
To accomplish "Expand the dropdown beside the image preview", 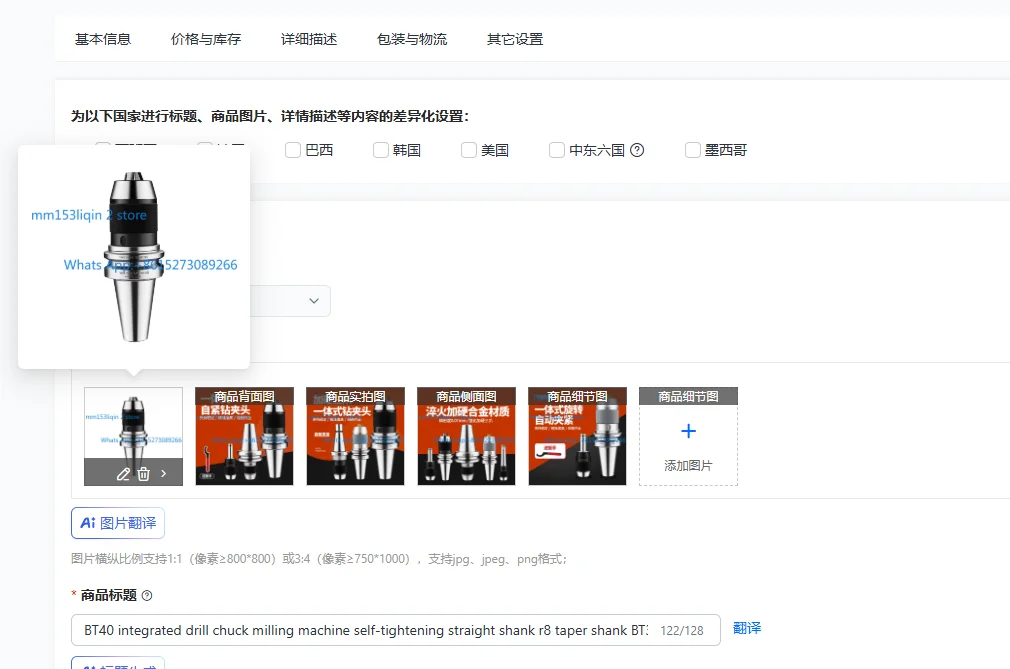I will pos(314,301).
